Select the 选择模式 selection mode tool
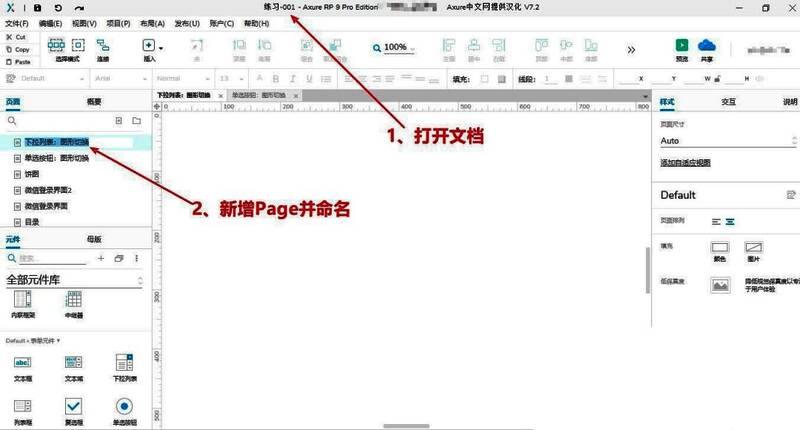 point(56,46)
